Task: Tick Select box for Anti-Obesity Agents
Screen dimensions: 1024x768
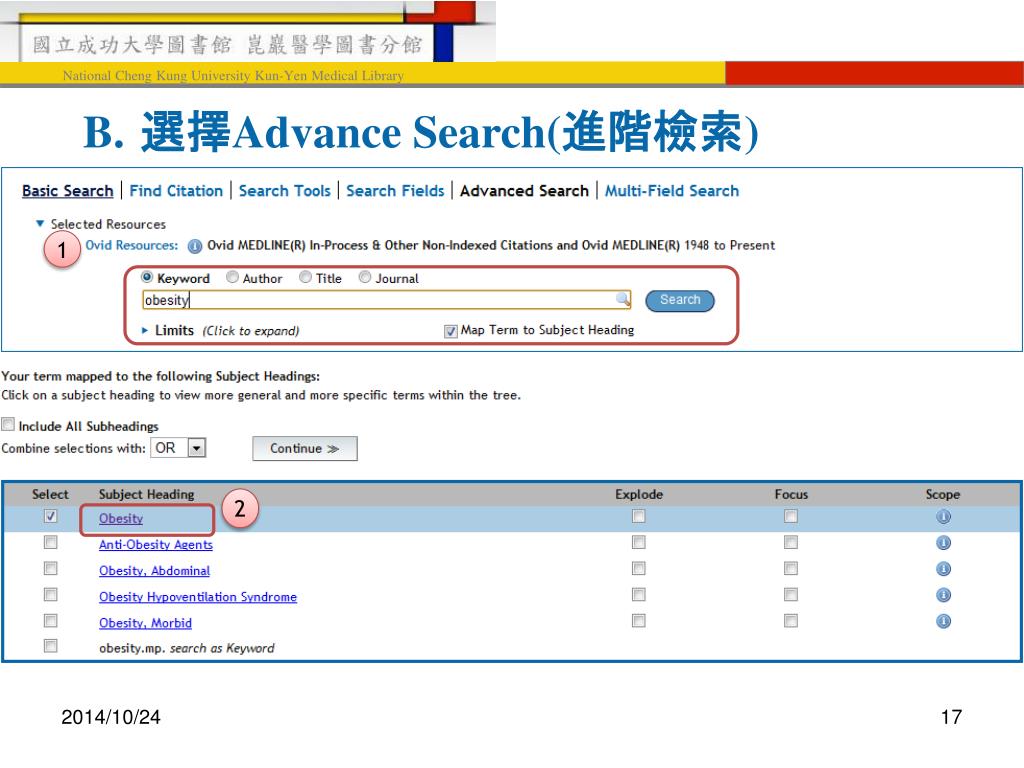Action: pos(50,542)
